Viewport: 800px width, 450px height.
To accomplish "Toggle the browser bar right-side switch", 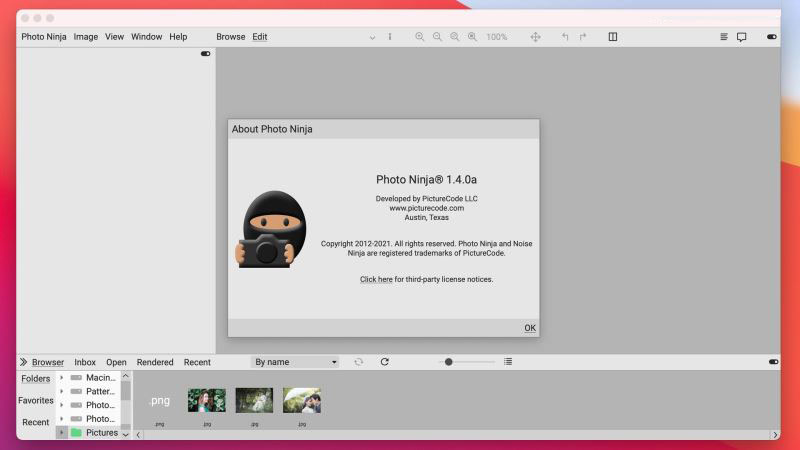I will pyautogui.click(x=773, y=362).
